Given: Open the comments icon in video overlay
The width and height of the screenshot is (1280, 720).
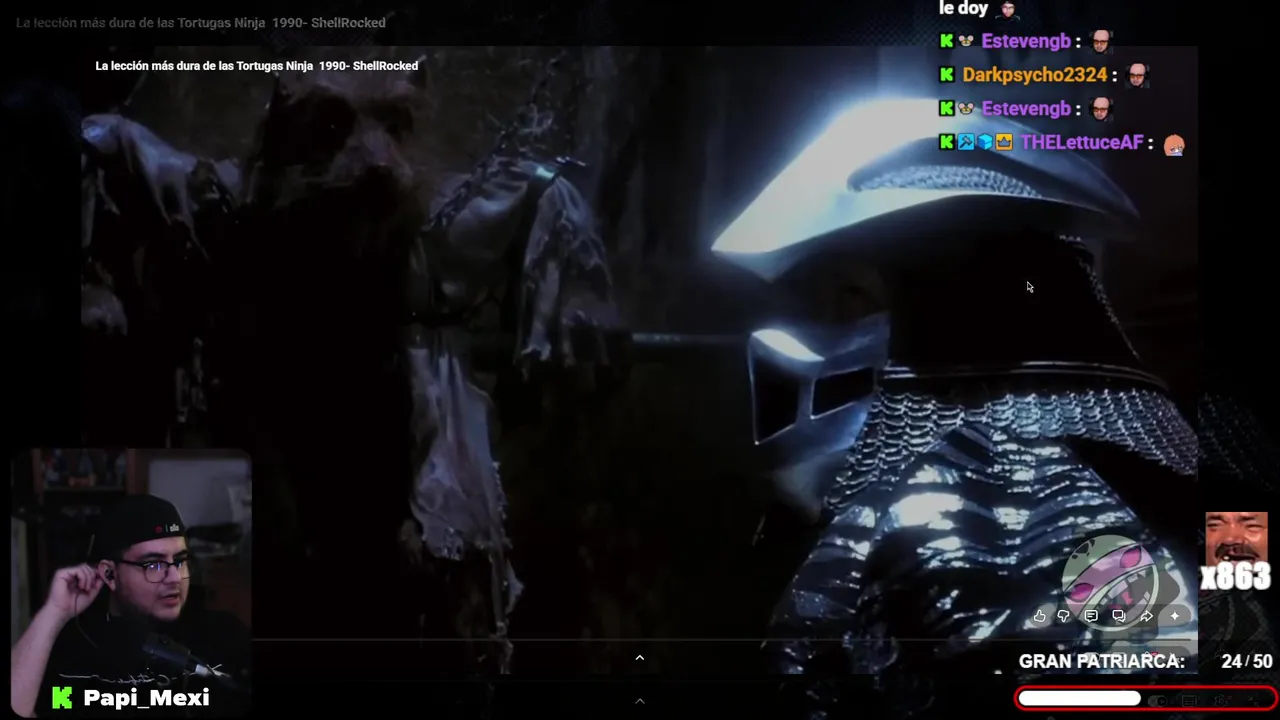Looking at the screenshot, I should (x=1091, y=616).
